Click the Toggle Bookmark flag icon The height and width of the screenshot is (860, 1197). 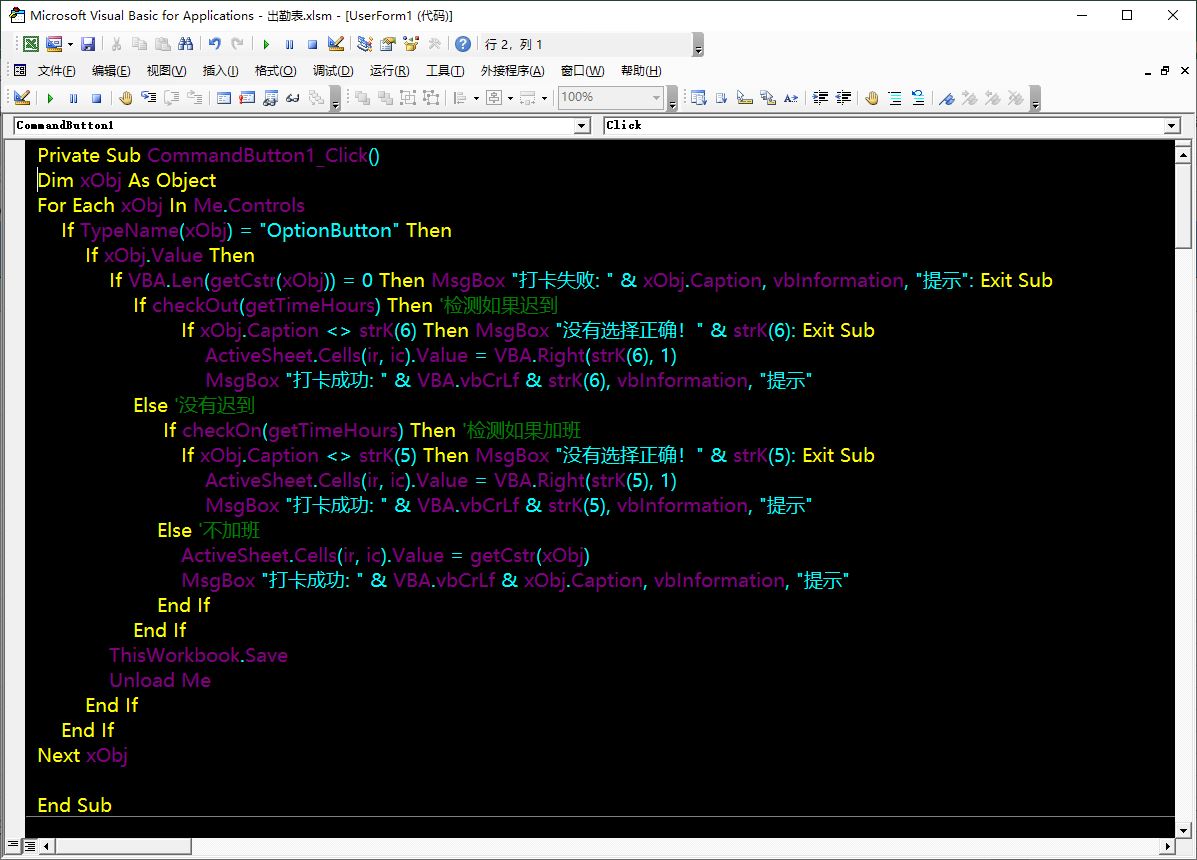point(946,98)
